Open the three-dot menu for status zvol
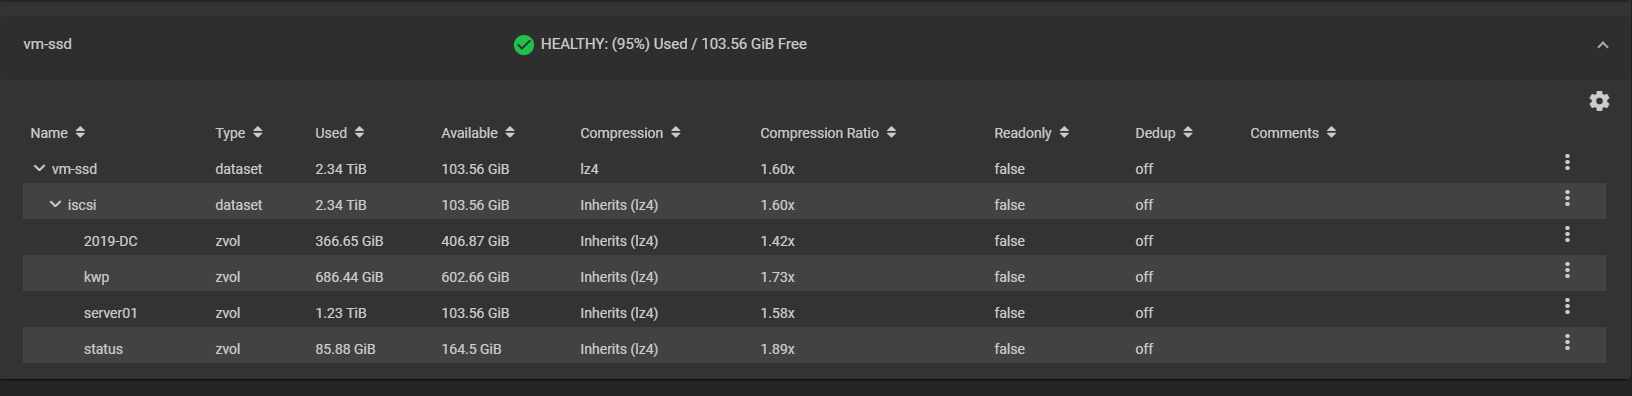Image resolution: width=1632 pixels, height=396 pixels. click(x=1567, y=342)
